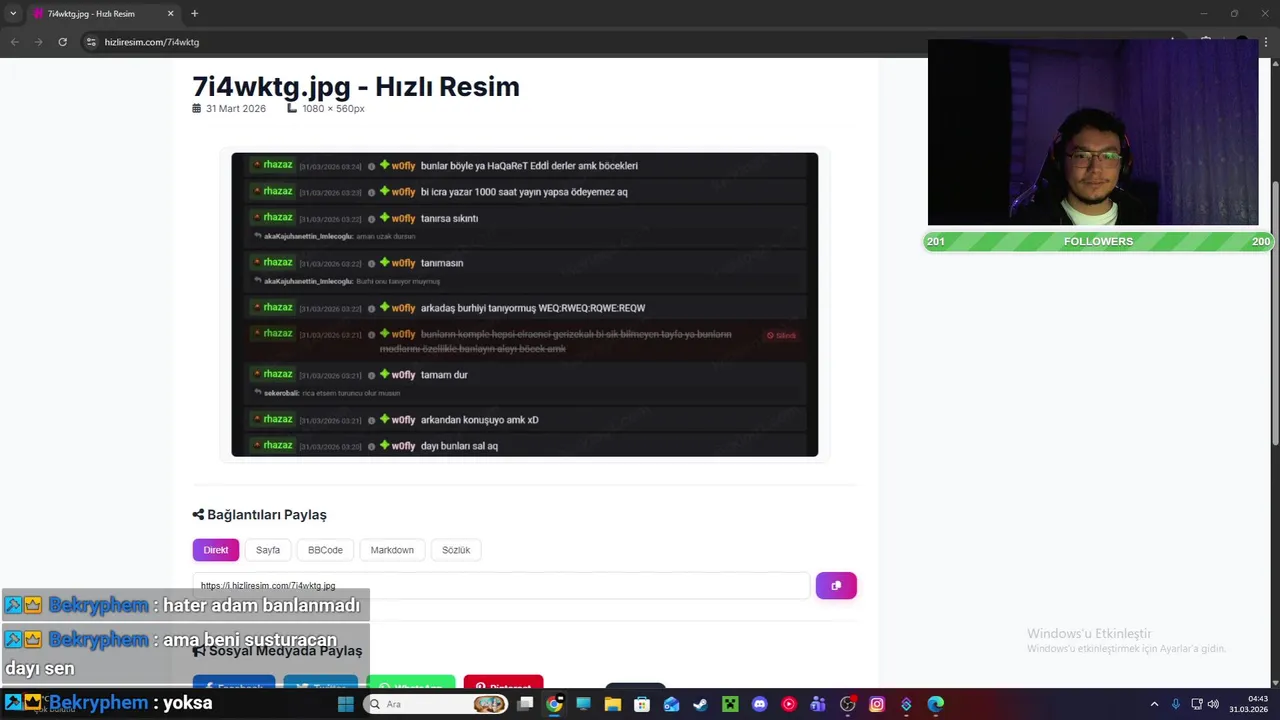Open a new tab with plus icon
Image resolution: width=1280 pixels, height=720 pixels.
click(x=194, y=14)
